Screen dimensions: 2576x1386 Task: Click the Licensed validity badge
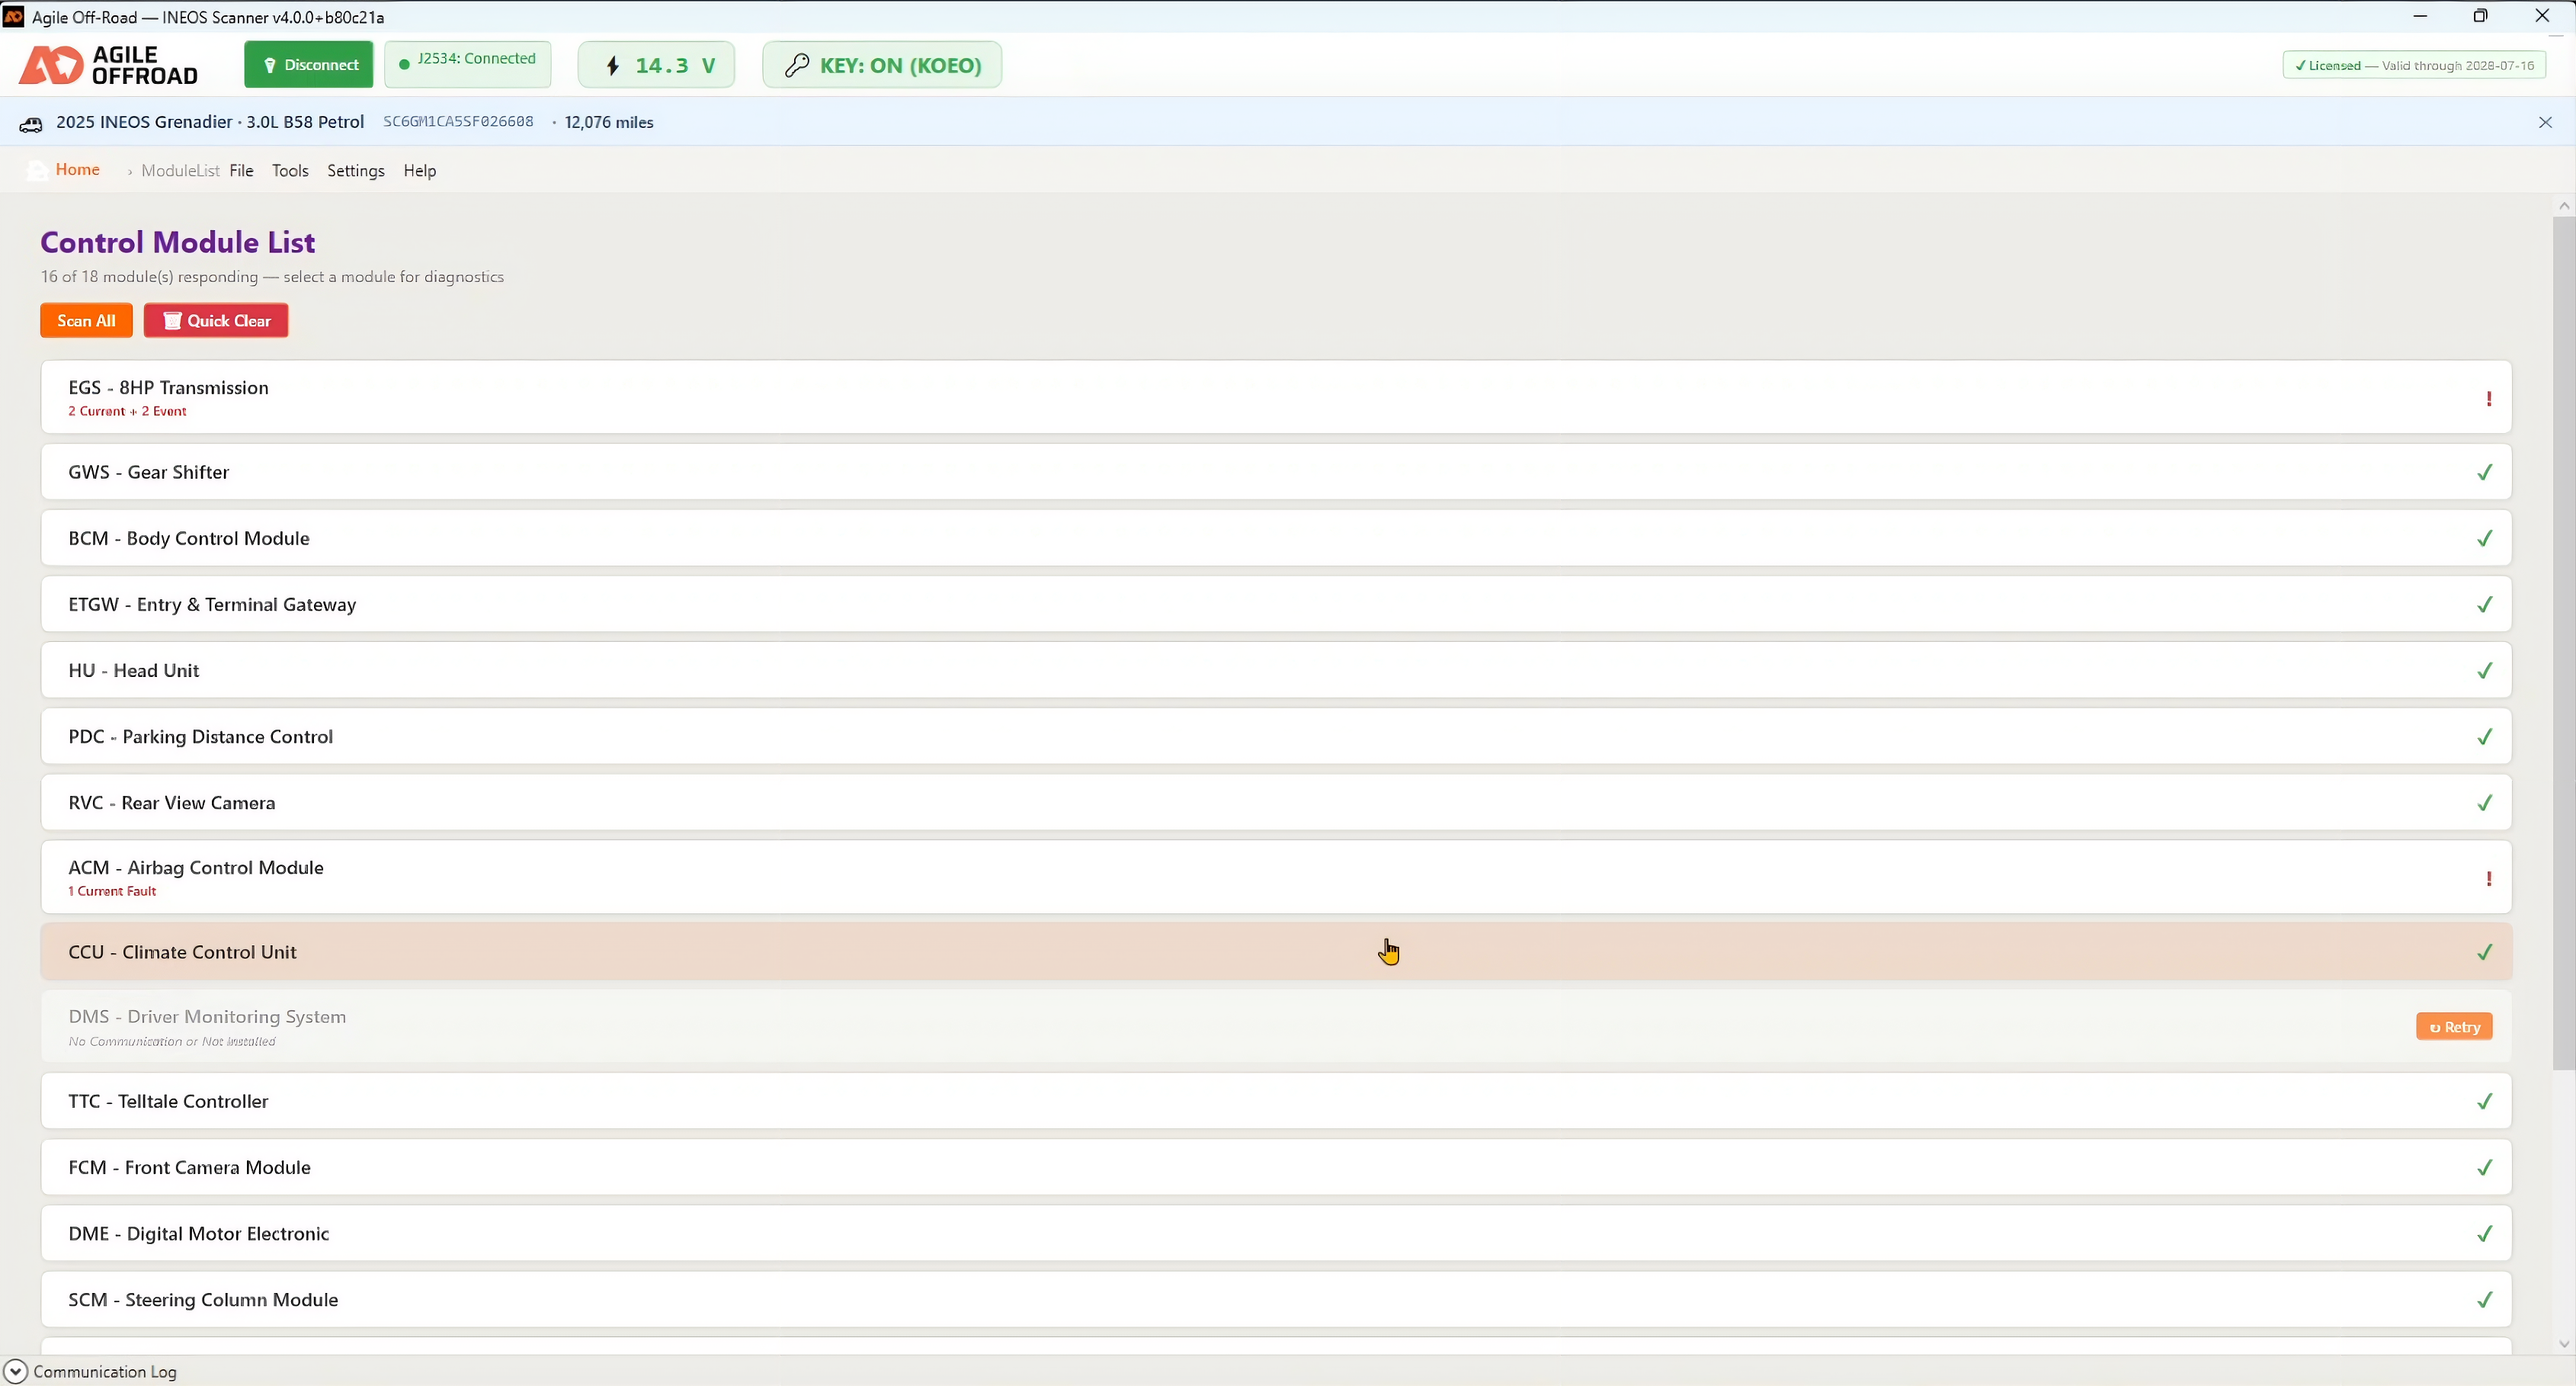point(2415,66)
